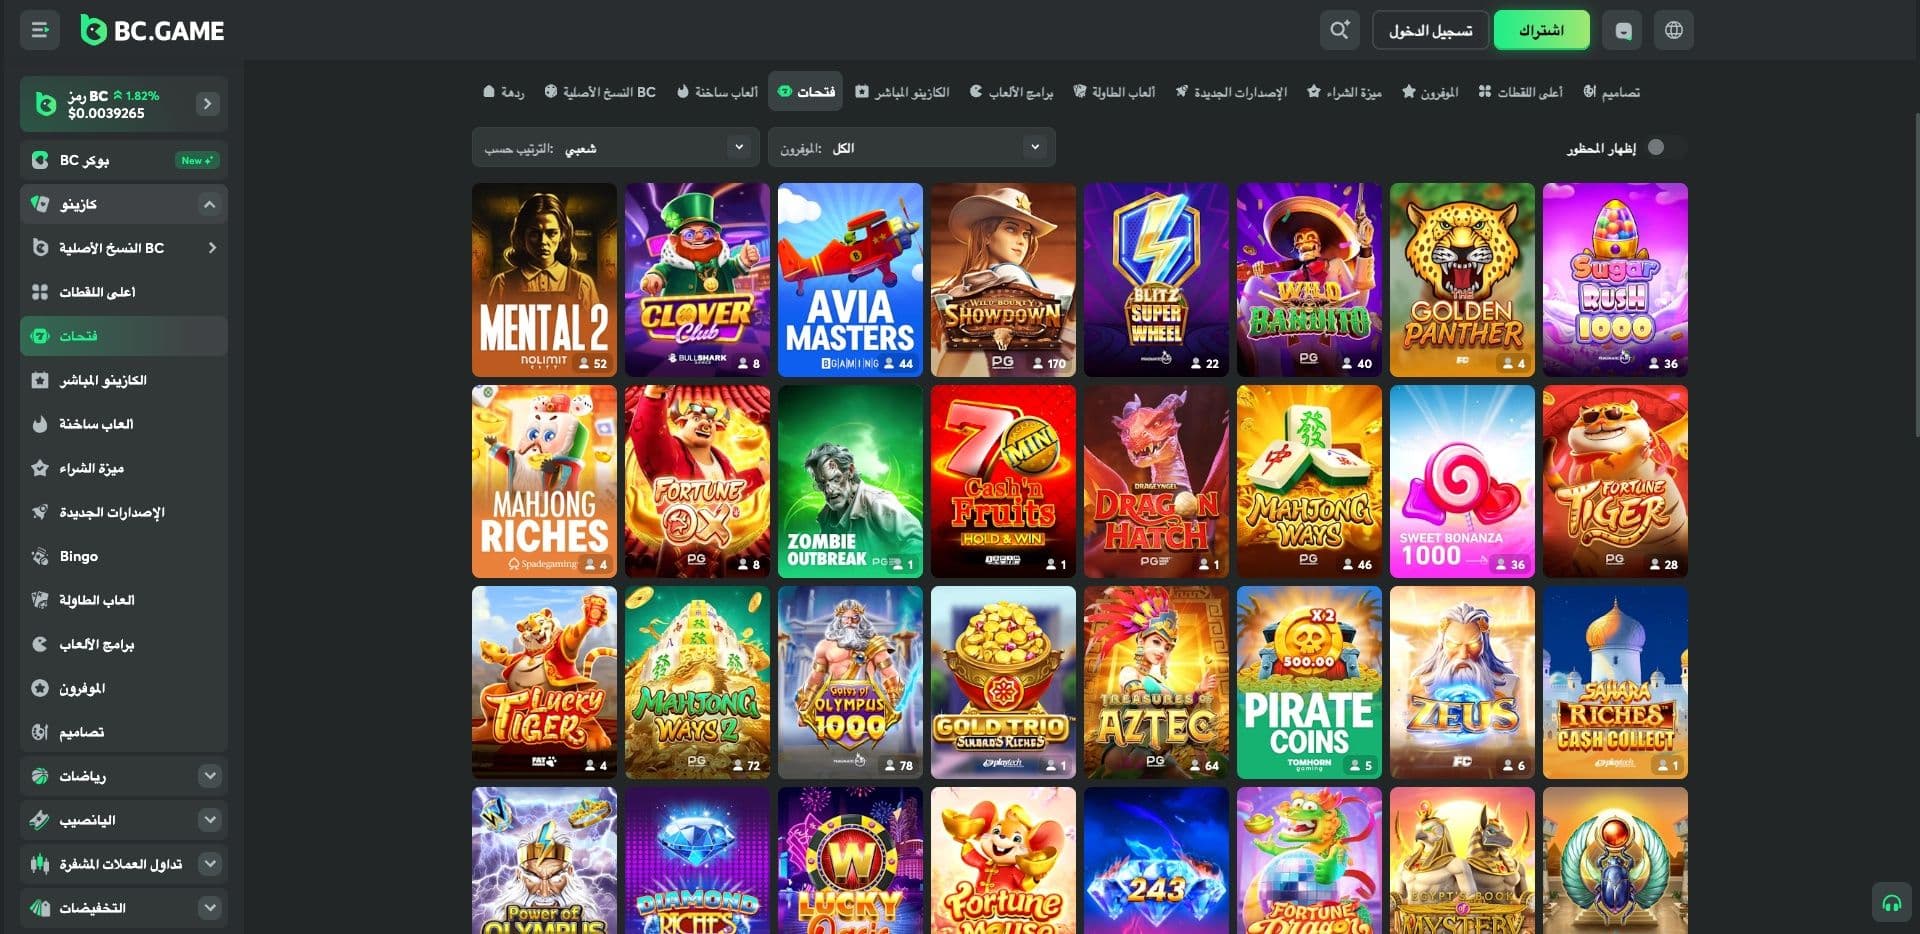Expand the Lottery sidebar section
The width and height of the screenshot is (1920, 934).
(209, 820)
